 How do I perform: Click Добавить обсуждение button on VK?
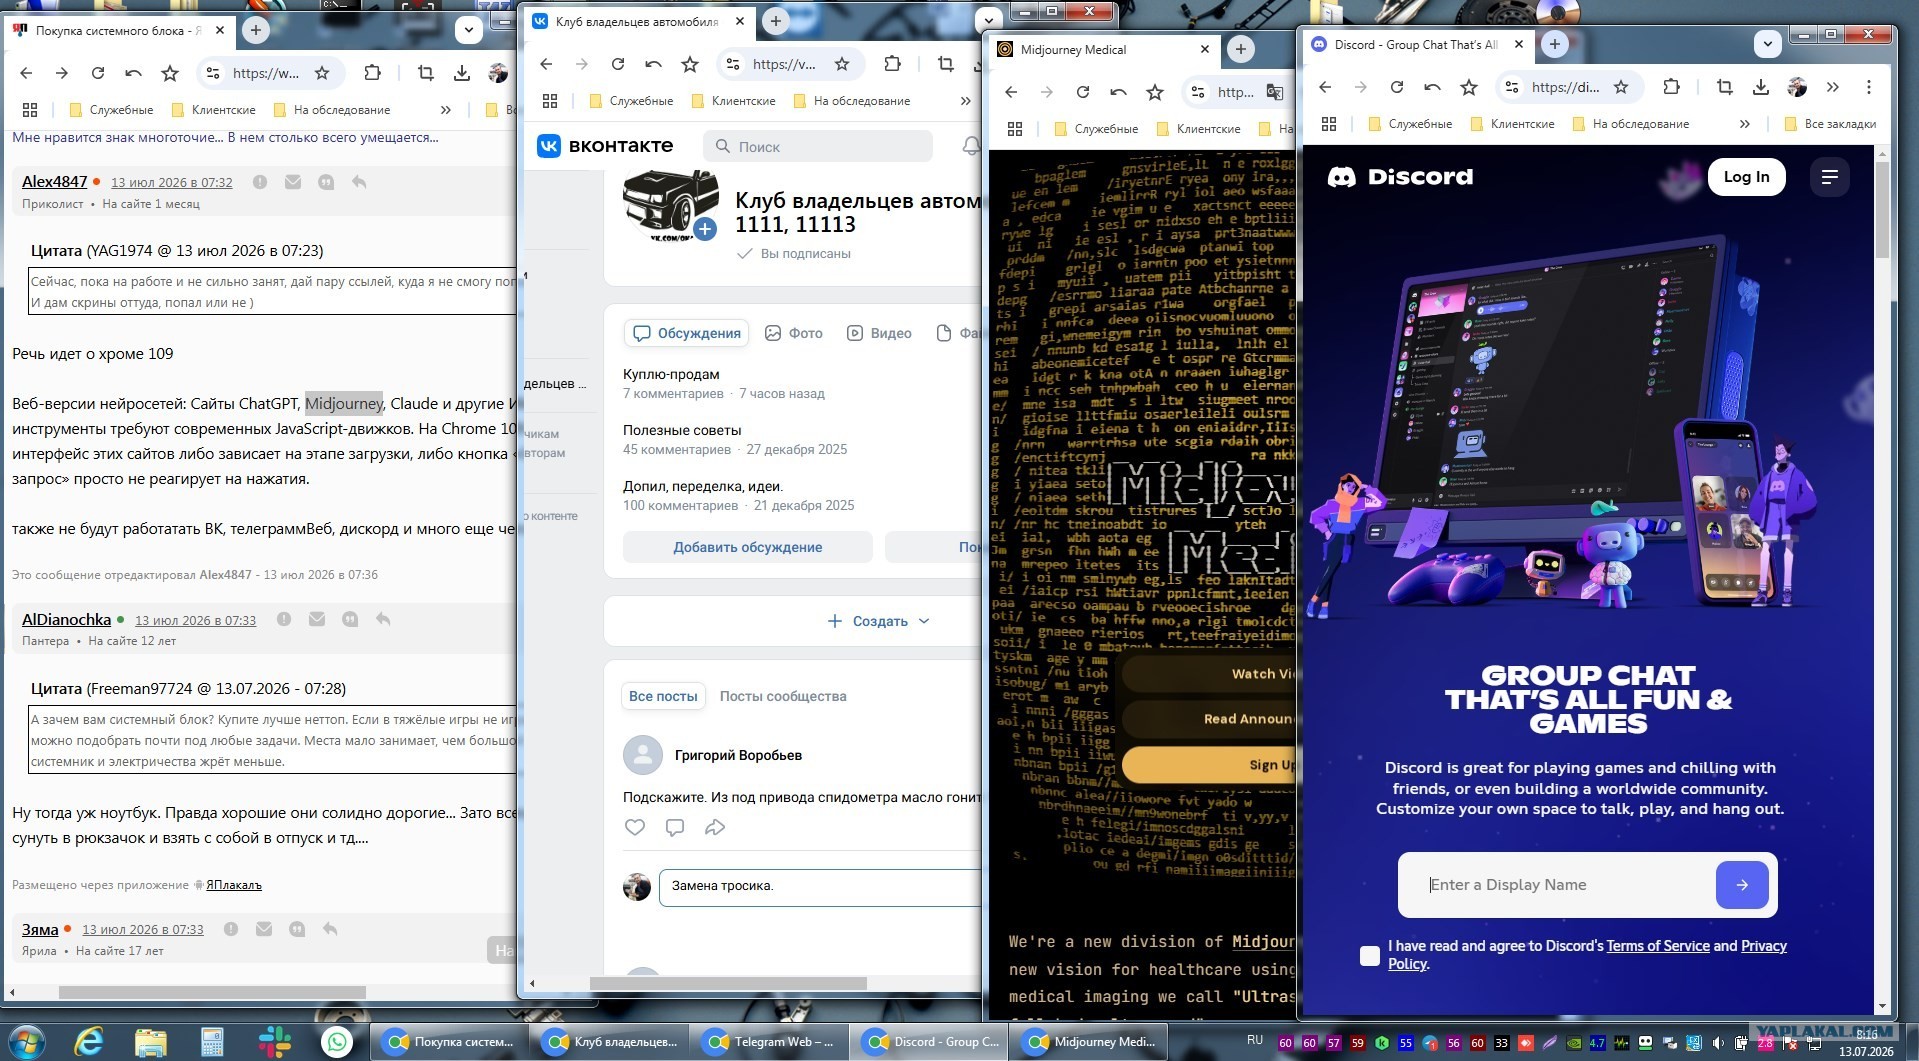[x=747, y=547]
